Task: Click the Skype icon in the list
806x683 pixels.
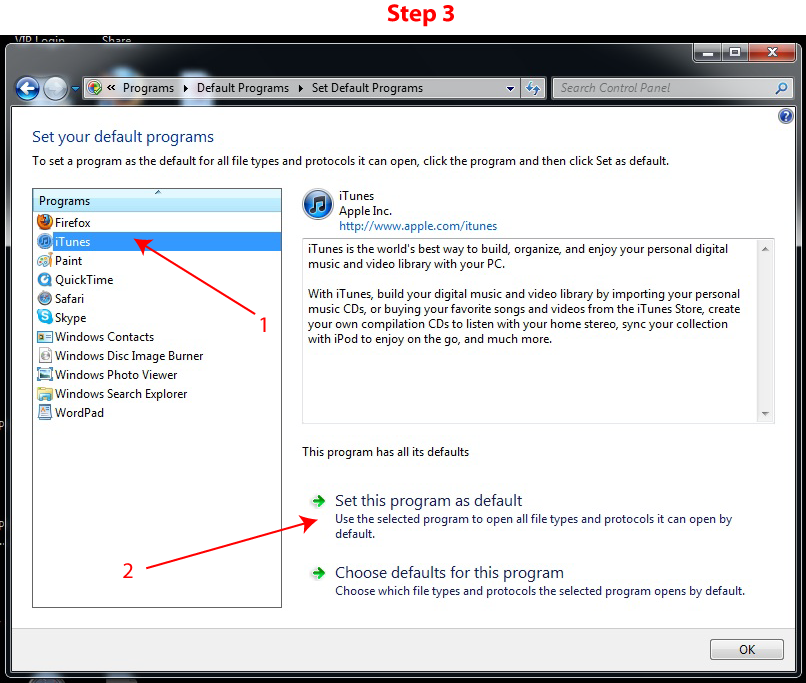Action: (x=45, y=317)
